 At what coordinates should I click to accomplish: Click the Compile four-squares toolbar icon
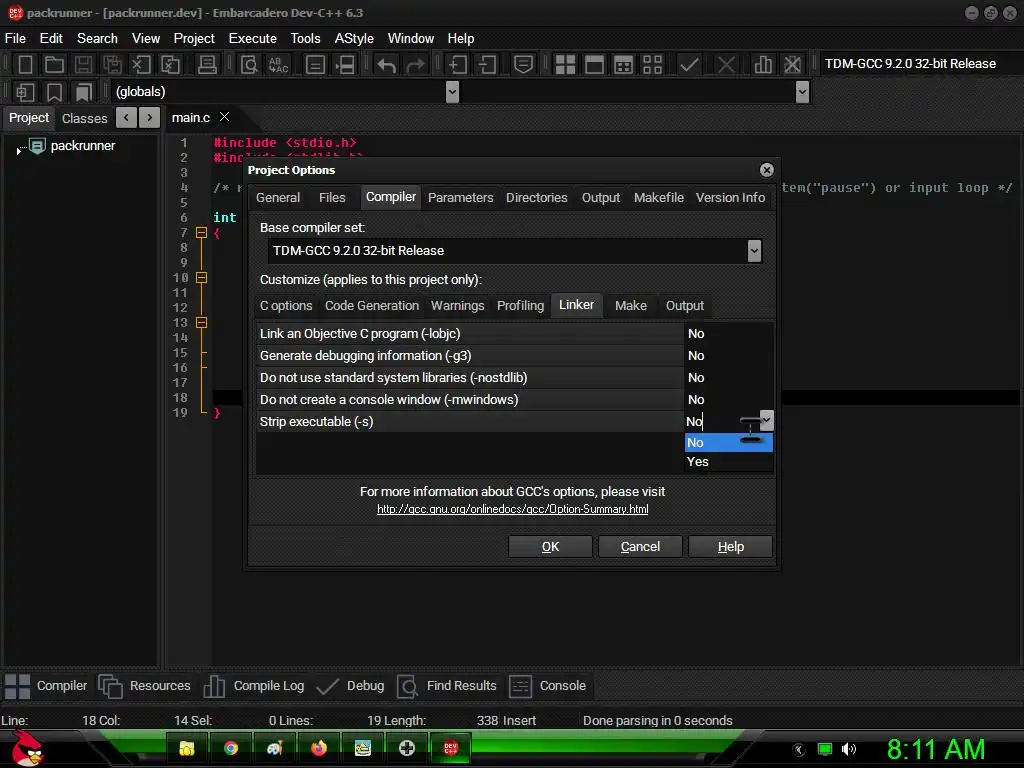click(x=565, y=64)
